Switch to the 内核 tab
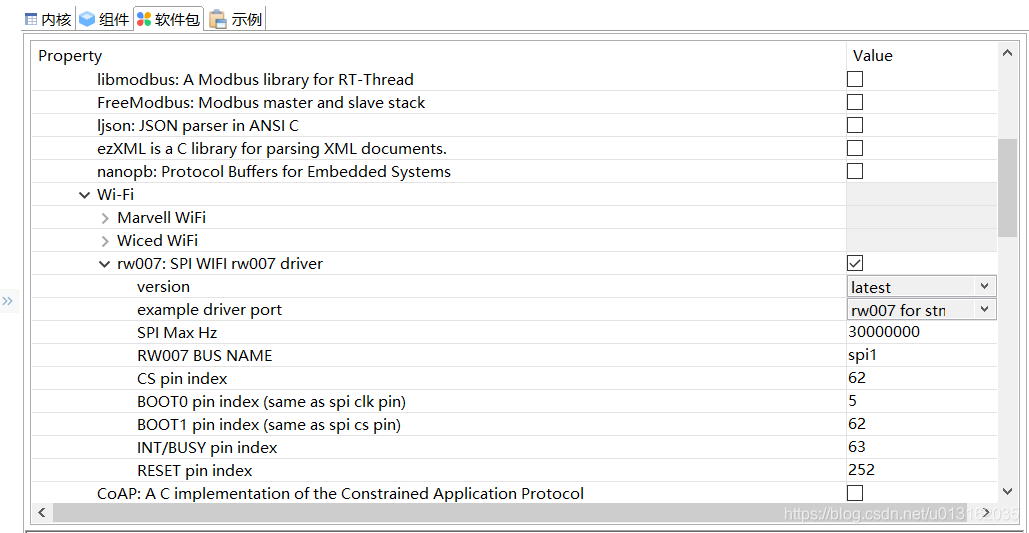 48,19
